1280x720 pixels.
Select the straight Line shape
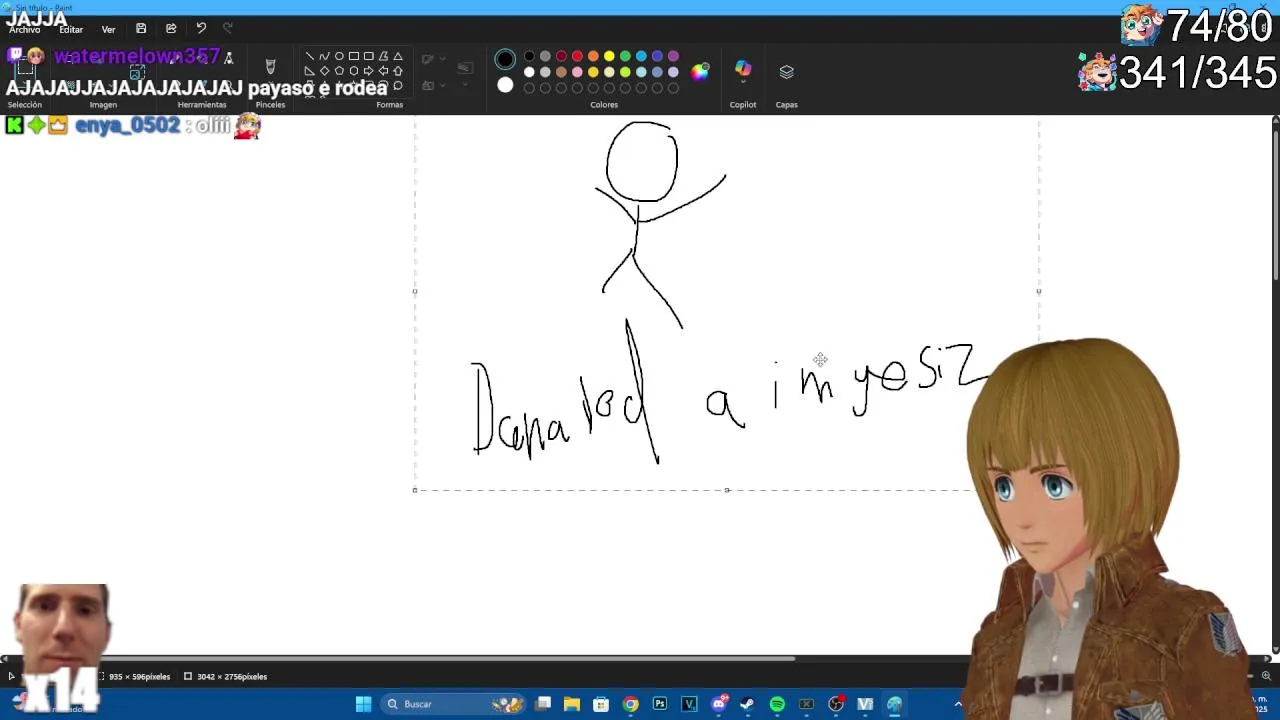(x=310, y=56)
